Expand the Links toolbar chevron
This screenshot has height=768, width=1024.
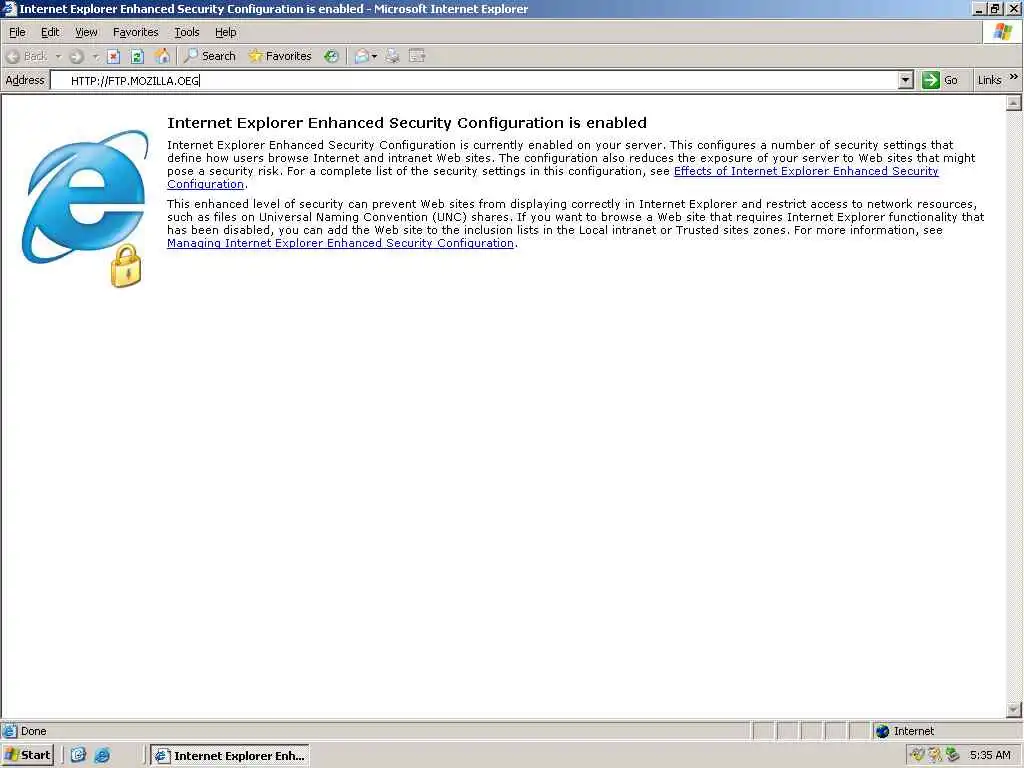click(1014, 77)
